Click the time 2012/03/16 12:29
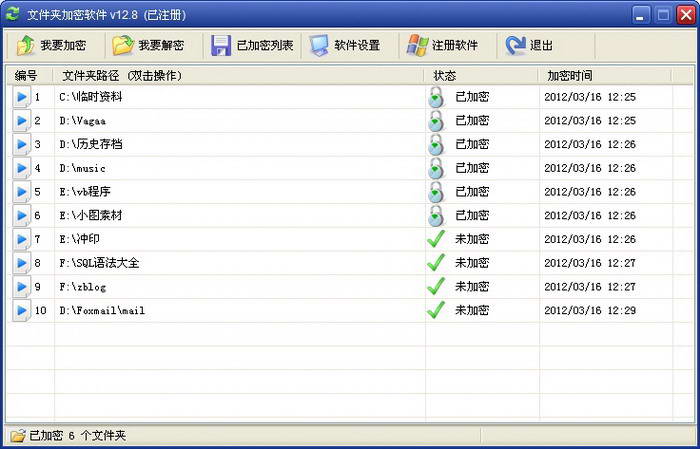The image size is (700, 449). (590, 310)
